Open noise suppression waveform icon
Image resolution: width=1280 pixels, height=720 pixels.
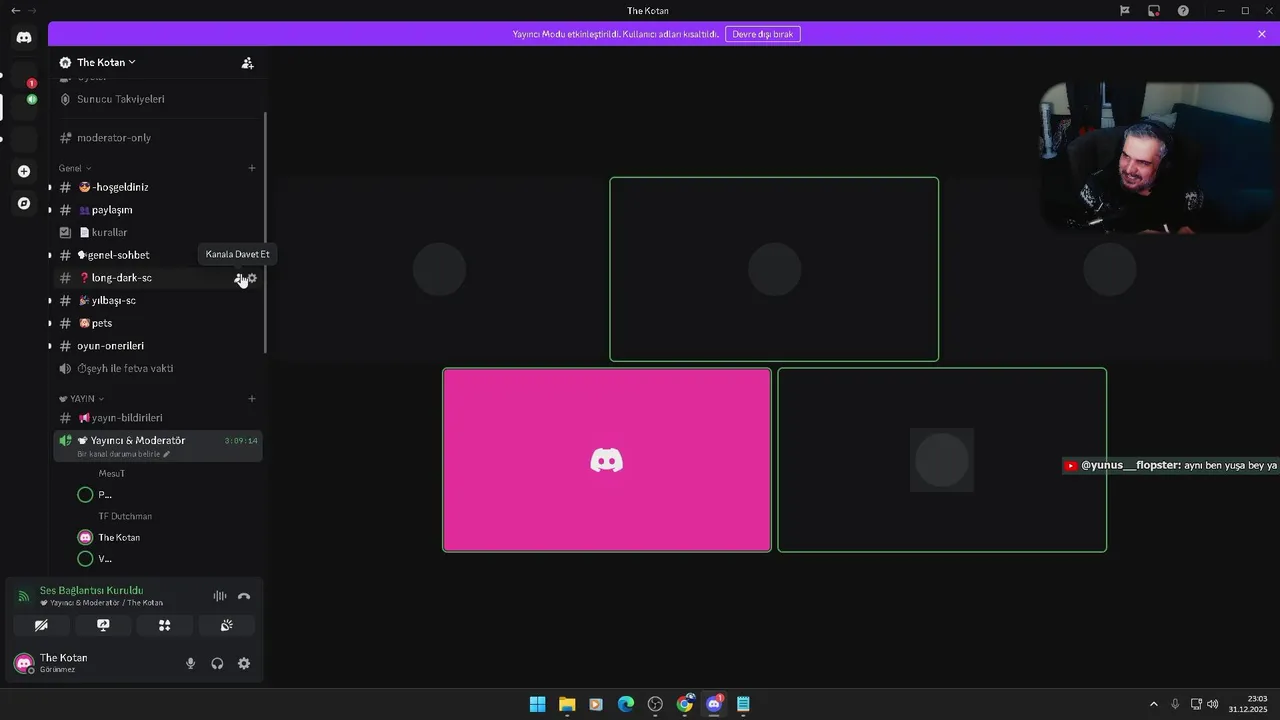pos(220,596)
